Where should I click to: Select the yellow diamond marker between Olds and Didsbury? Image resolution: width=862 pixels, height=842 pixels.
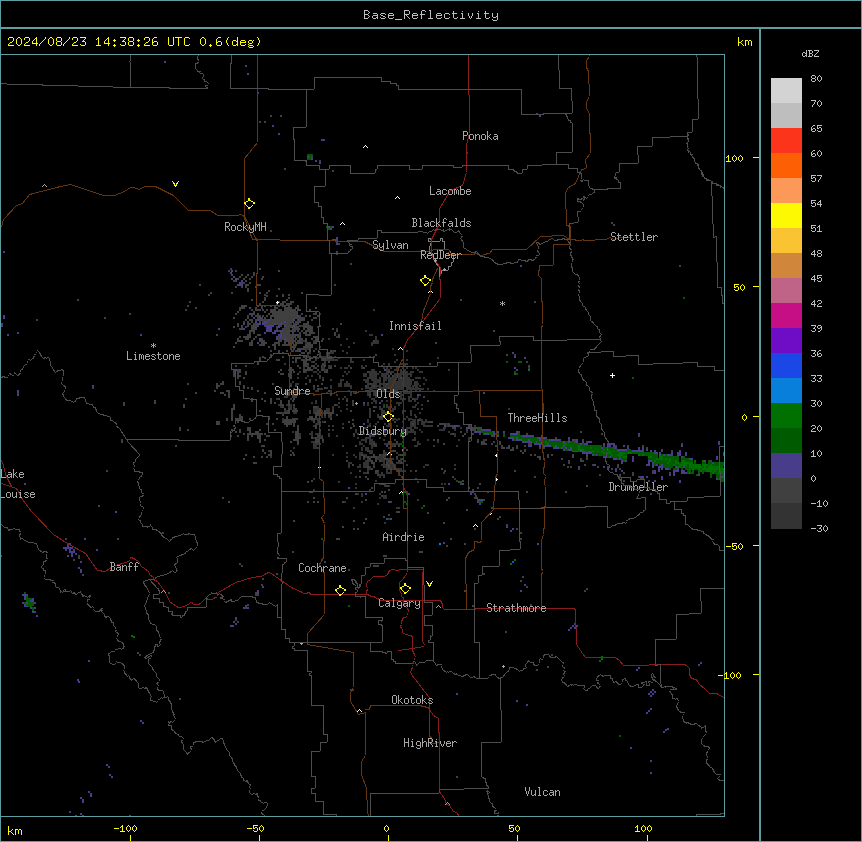[389, 417]
